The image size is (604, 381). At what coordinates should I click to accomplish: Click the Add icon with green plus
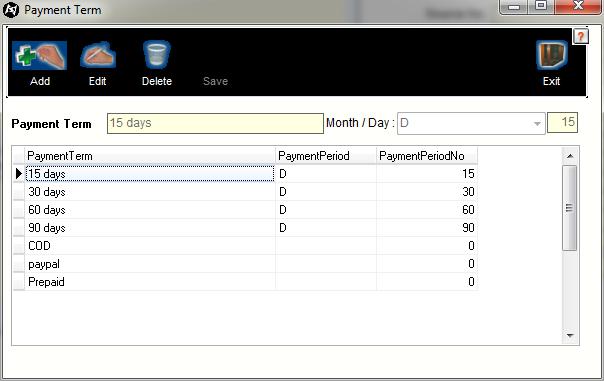coord(40,55)
